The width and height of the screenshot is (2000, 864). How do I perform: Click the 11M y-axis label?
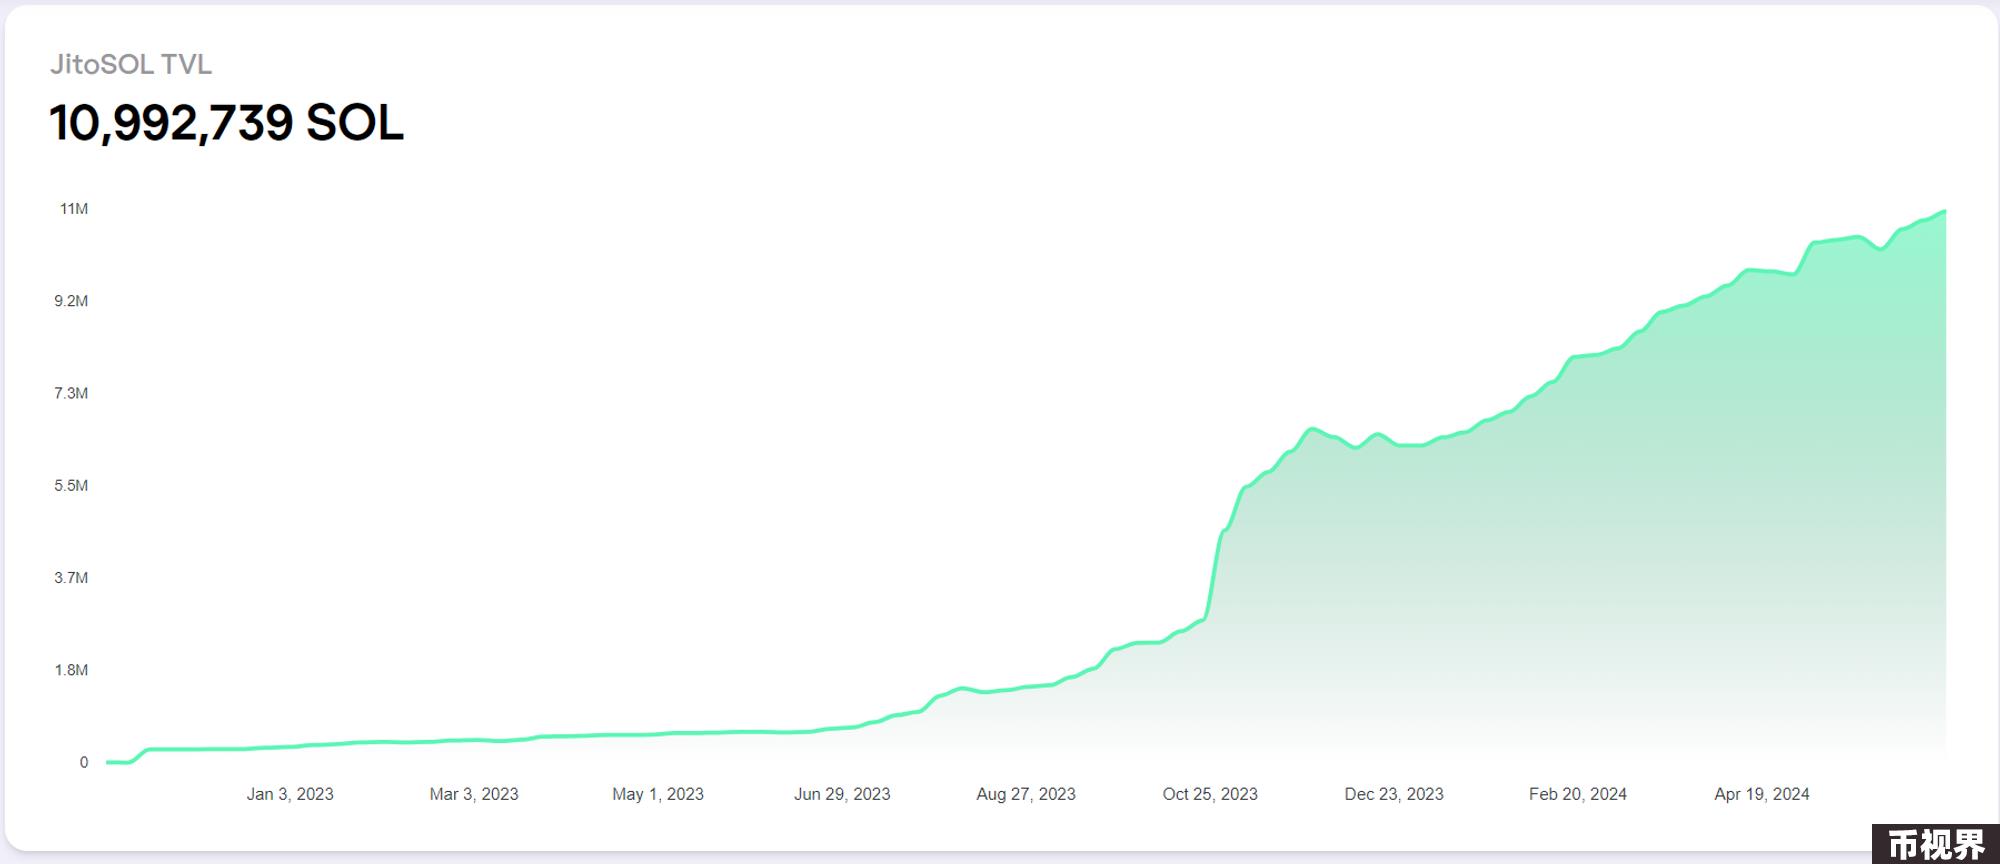point(74,209)
